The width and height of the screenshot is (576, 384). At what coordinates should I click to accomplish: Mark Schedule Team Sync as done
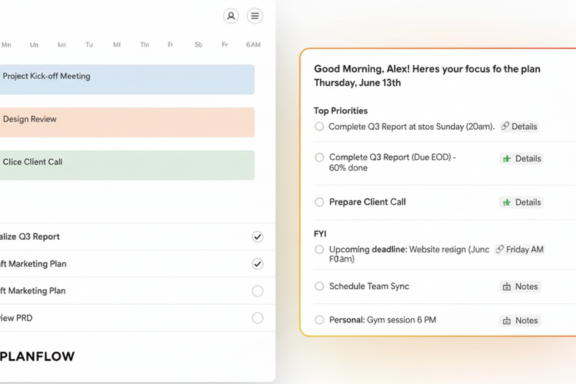pos(319,286)
